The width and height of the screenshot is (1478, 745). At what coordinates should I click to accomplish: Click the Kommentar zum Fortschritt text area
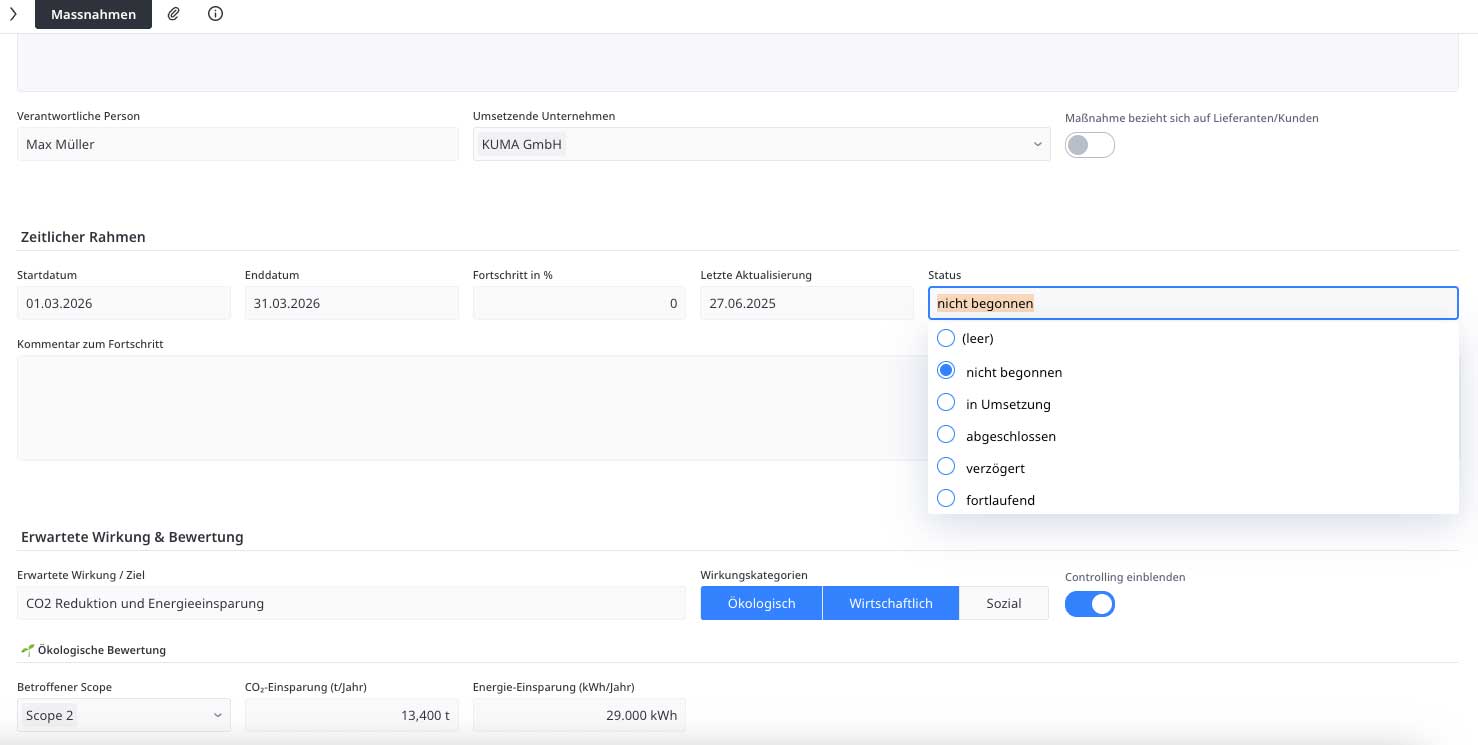[472, 408]
